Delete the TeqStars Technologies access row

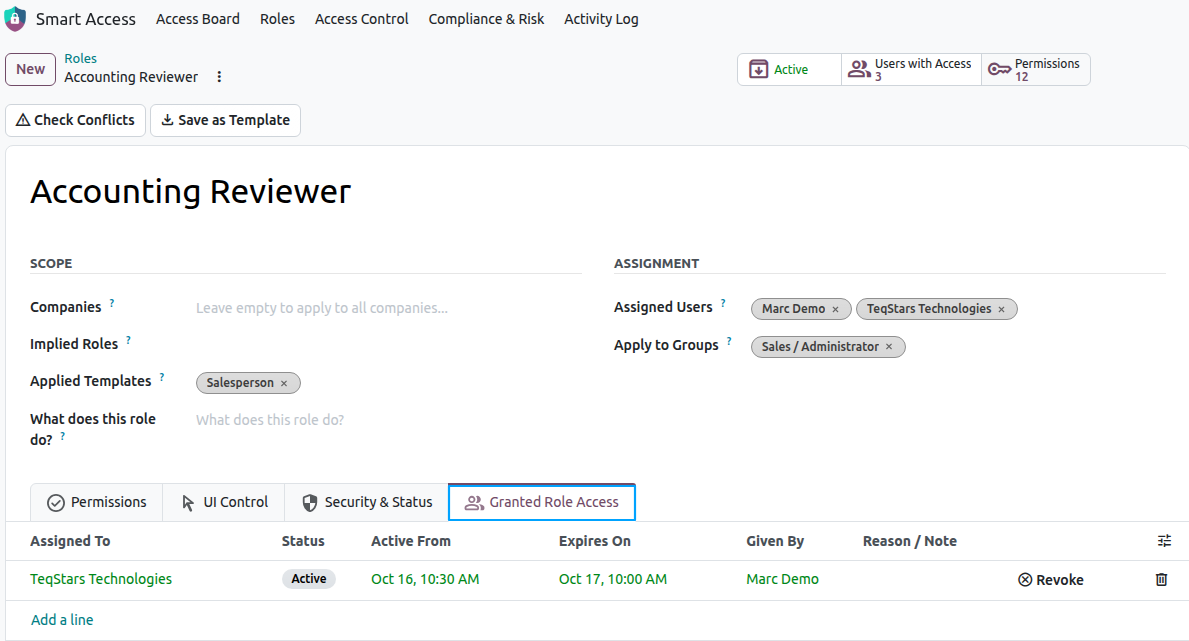pos(1161,580)
